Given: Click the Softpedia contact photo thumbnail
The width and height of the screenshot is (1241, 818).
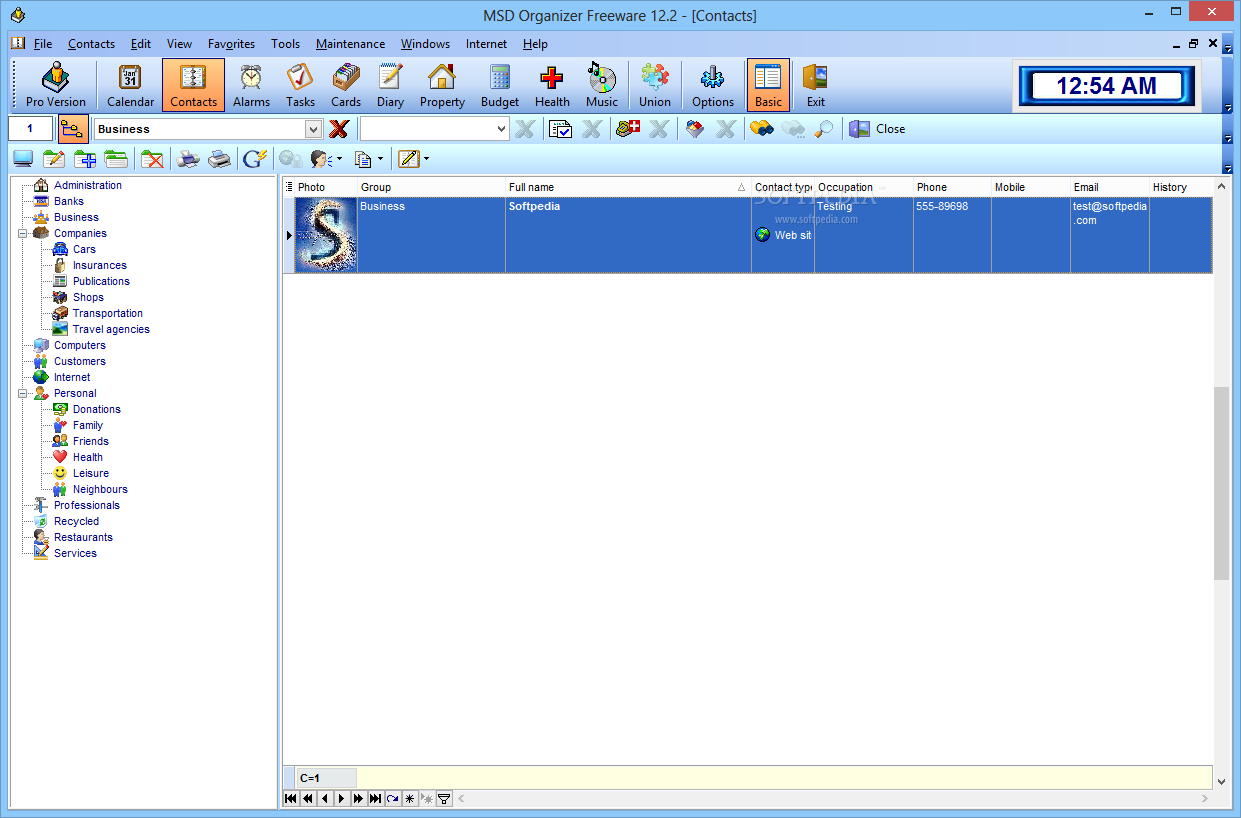Looking at the screenshot, I should point(326,235).
